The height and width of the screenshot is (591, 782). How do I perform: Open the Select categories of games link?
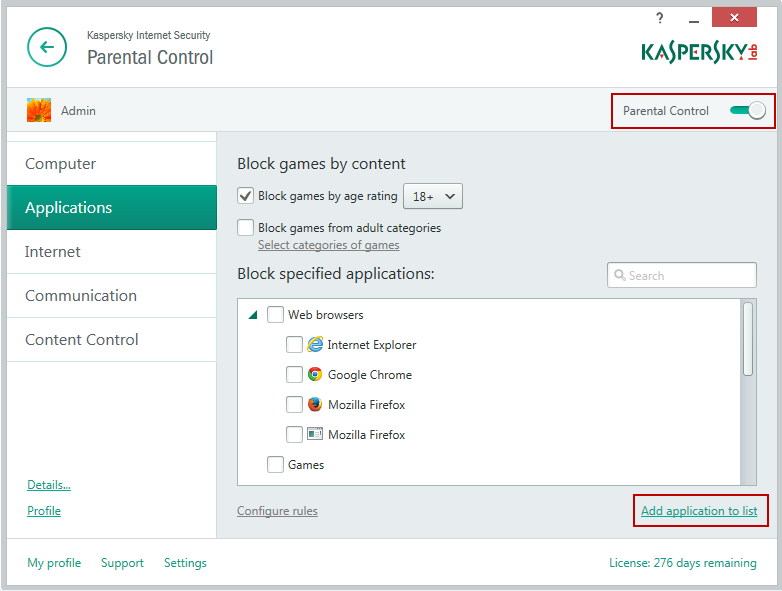coord(329,245)
